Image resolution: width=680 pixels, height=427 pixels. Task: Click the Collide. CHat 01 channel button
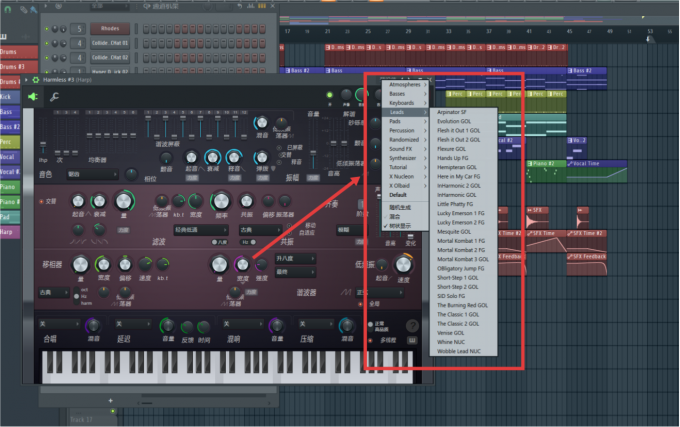point(110,43)
